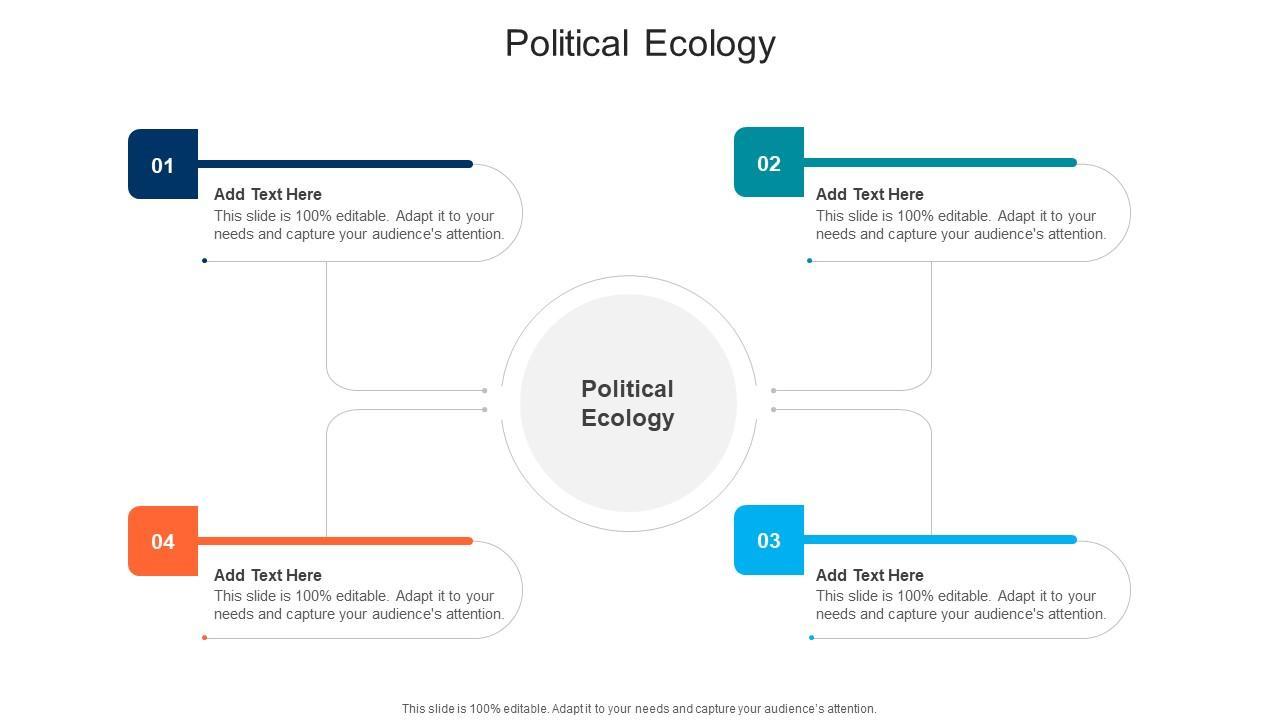The image size is (1280, 720).
Task: Click the teal 02 number badge
Action: 768,163
